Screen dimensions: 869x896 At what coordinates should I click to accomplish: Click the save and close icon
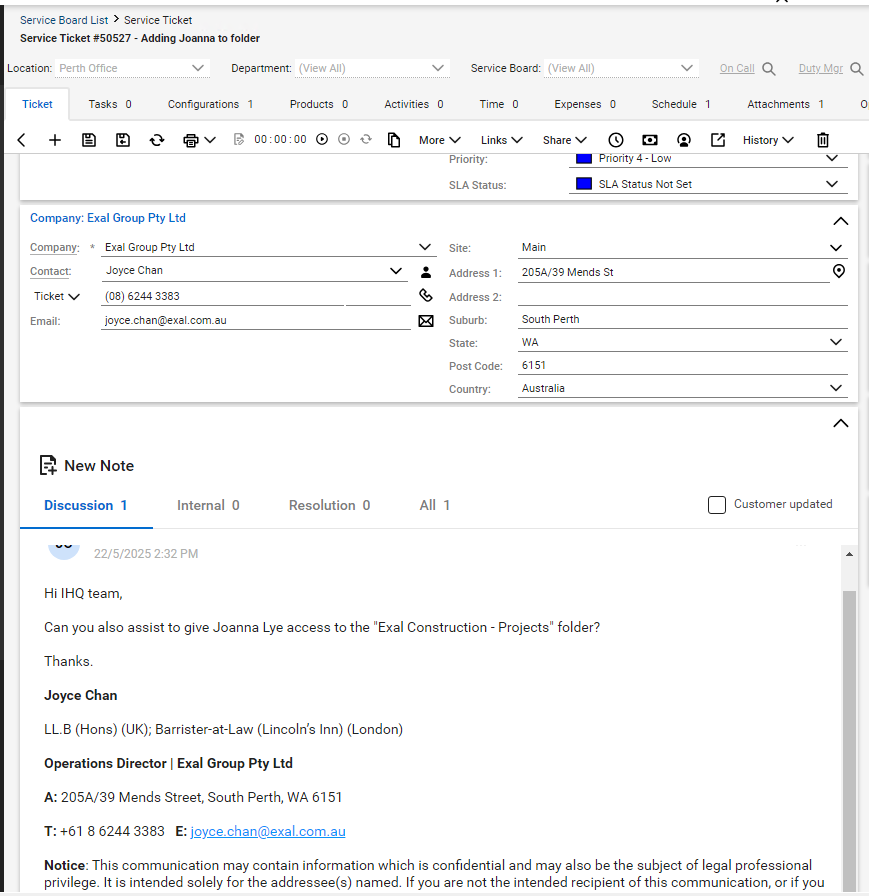point(123,140)
